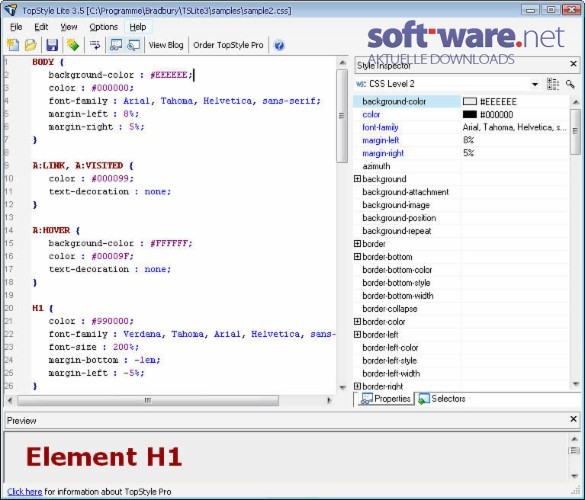
Task: Click the #EEEEEE background-color swatch
Action: (470, 101)
